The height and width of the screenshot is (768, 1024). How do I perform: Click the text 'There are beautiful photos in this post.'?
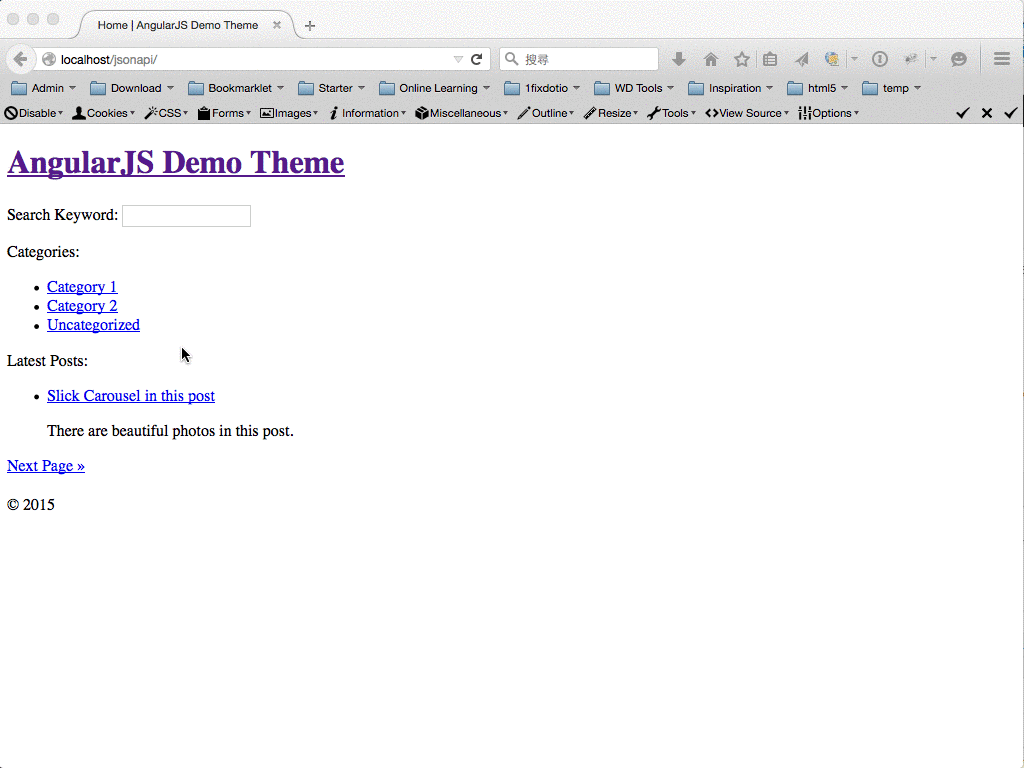(x=170, y=431)
